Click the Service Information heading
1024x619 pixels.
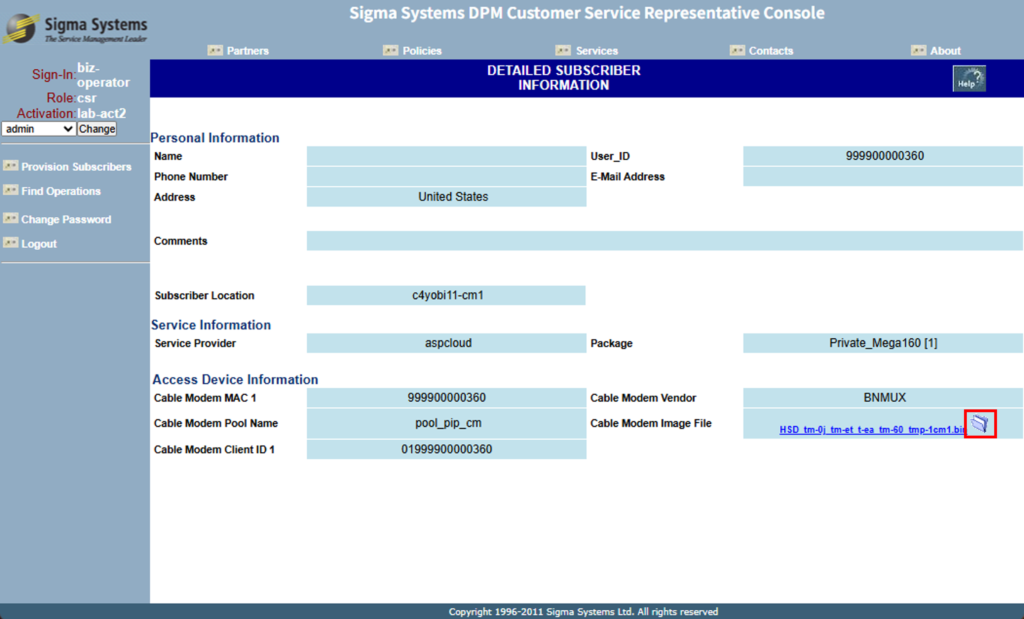pyautogui.click(x=211, y=325)
